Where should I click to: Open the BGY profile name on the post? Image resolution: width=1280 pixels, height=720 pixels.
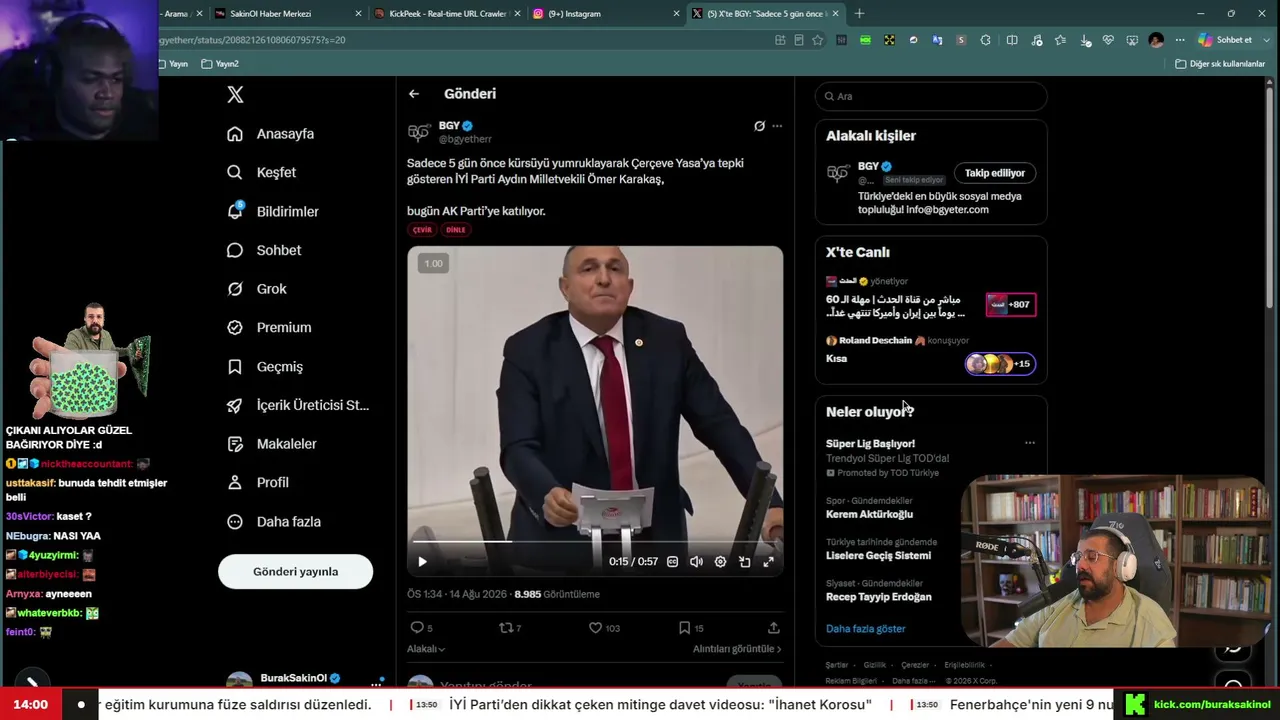(449, 126)
